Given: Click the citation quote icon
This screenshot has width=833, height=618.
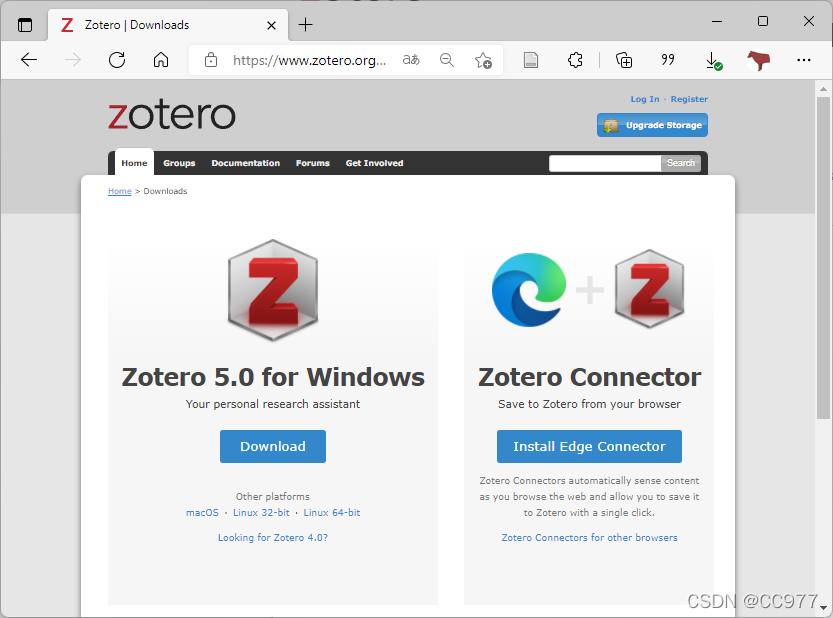Looking at the screenshot, I should click(668, 59).
